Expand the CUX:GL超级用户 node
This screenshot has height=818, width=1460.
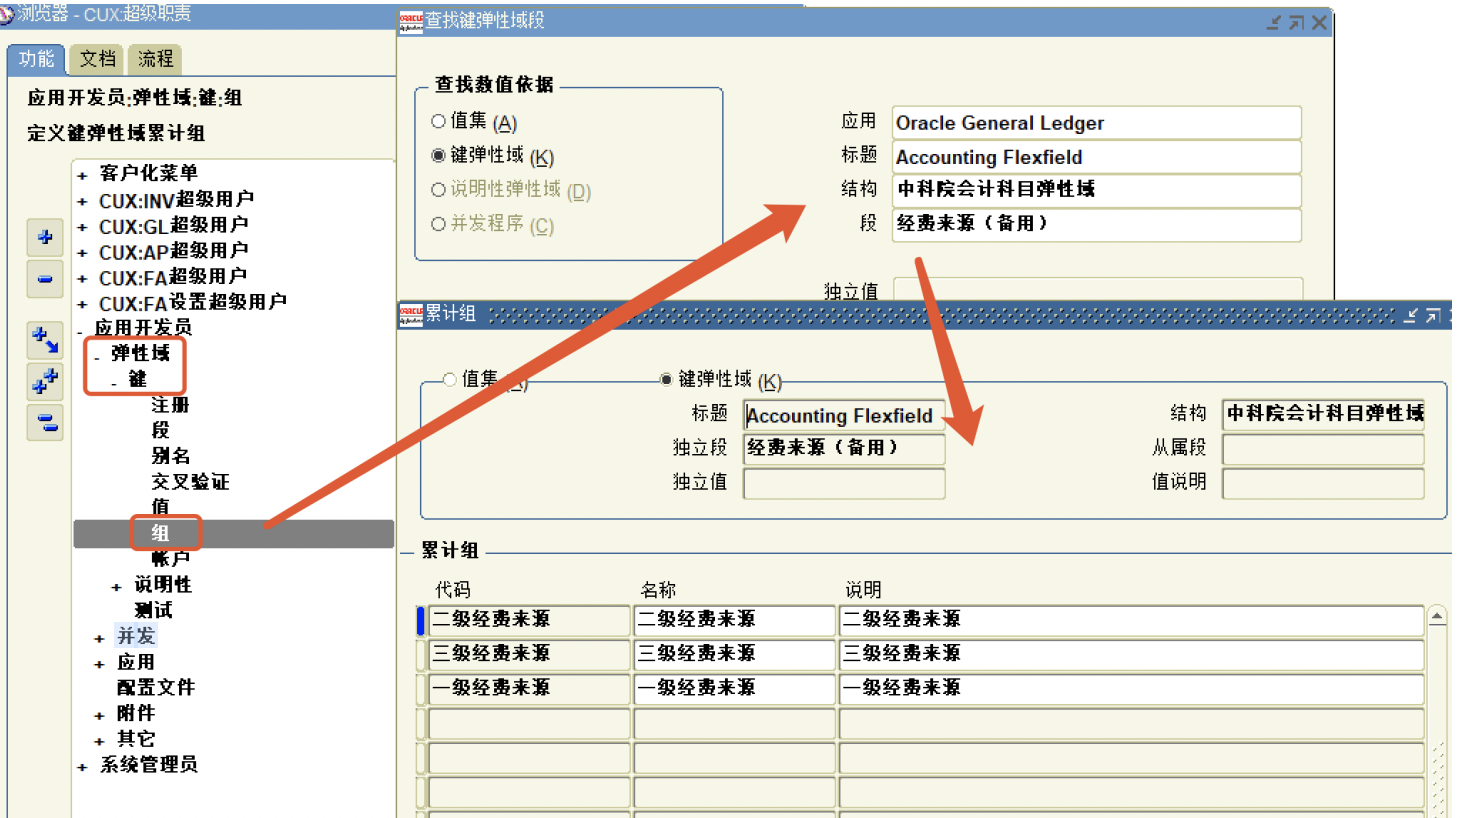tap(82, 227)
